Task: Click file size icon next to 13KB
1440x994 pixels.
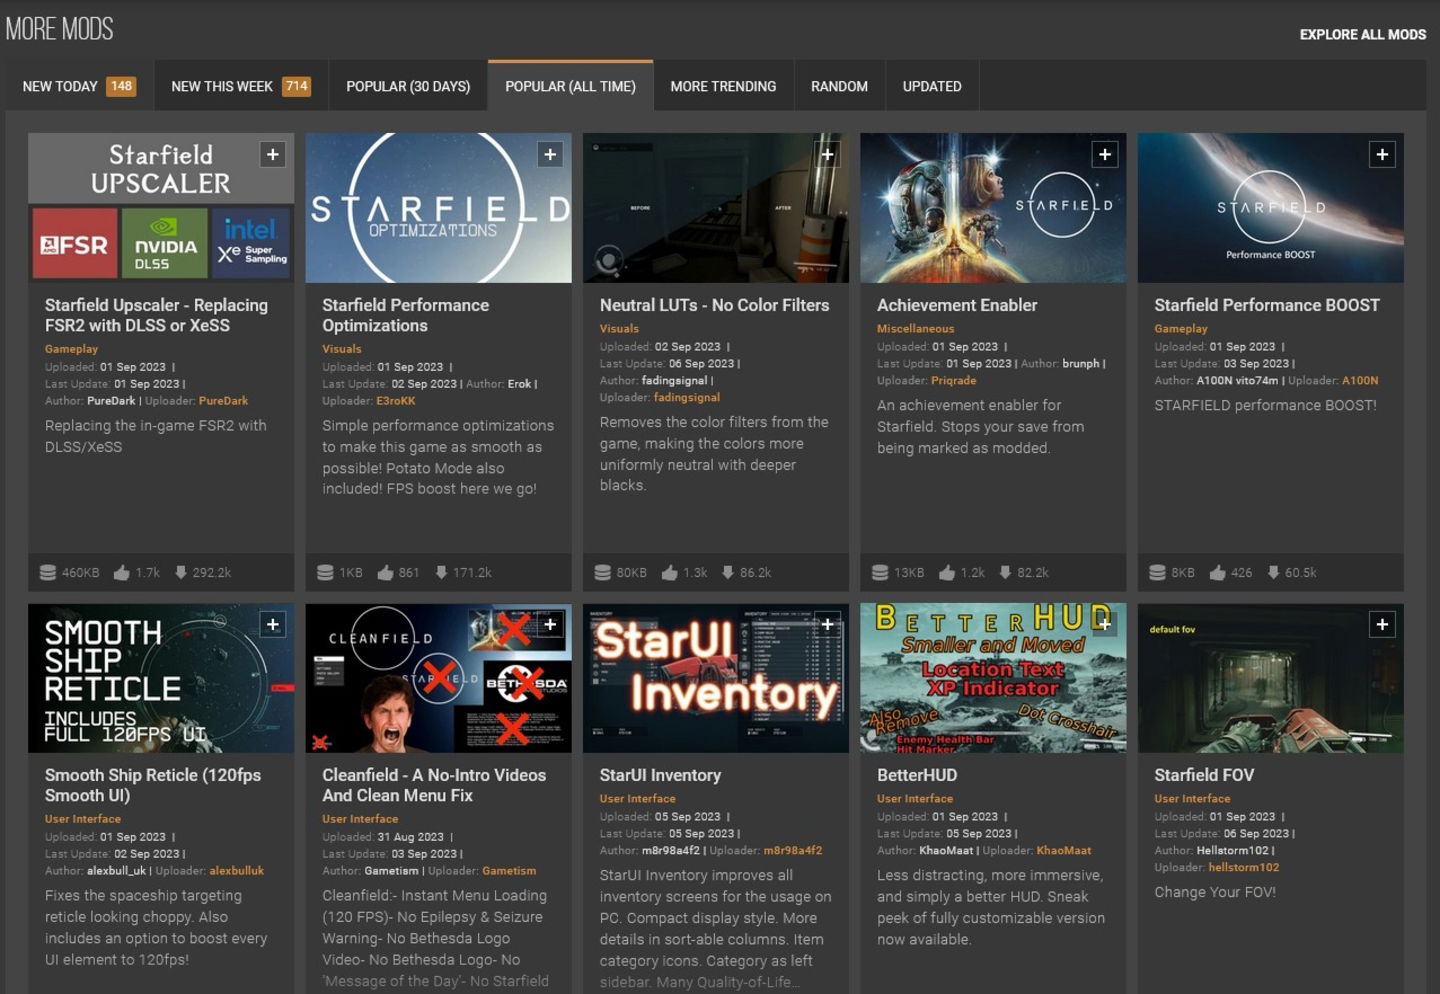Action: pyautogui.click(x=880, y=572)
